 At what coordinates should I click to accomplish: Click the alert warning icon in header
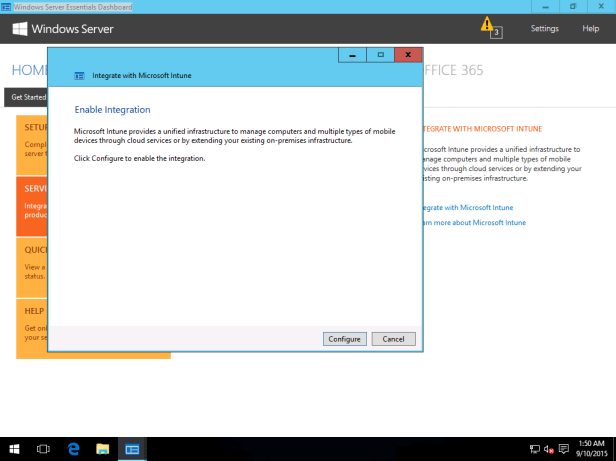click(x=487, y=25)
